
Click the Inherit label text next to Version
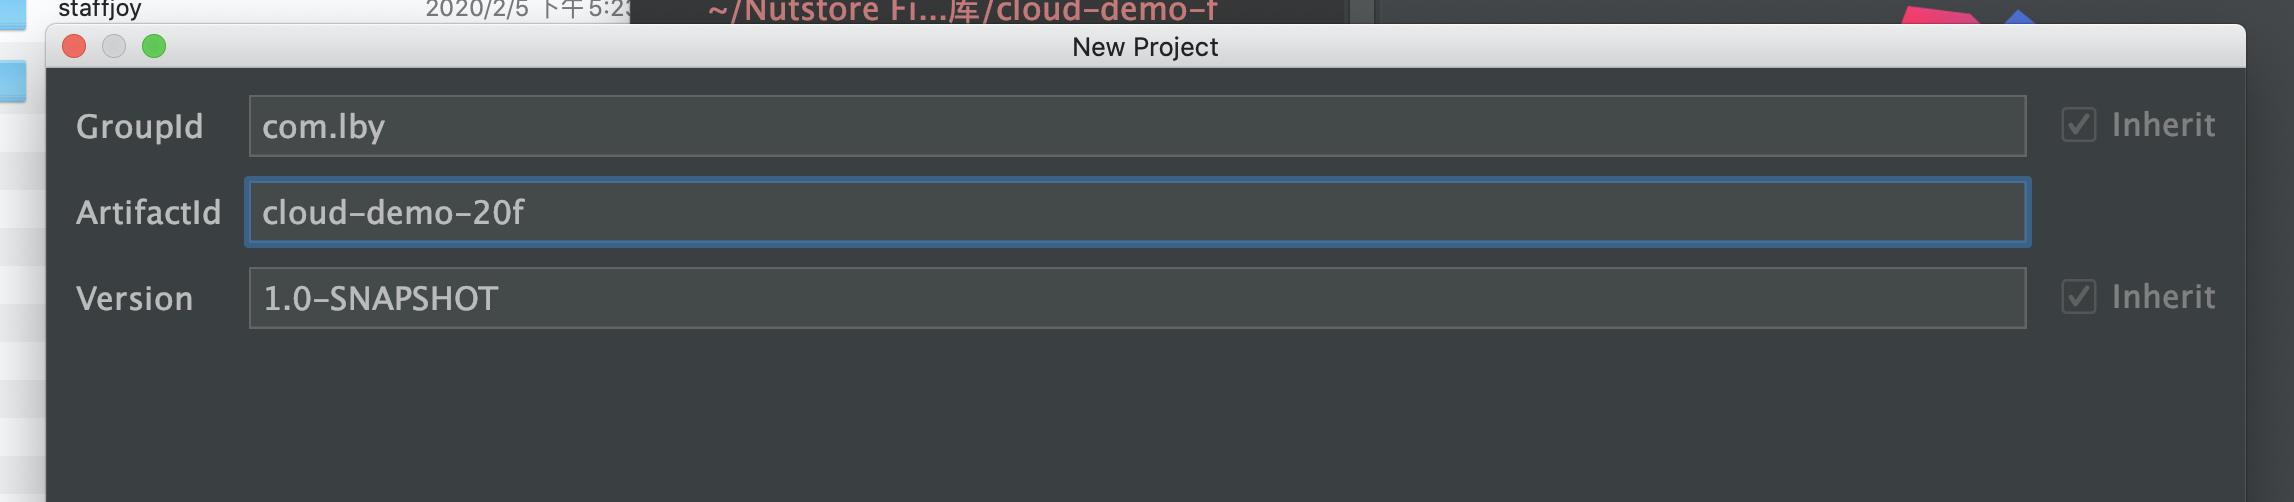click(2163, 297)
